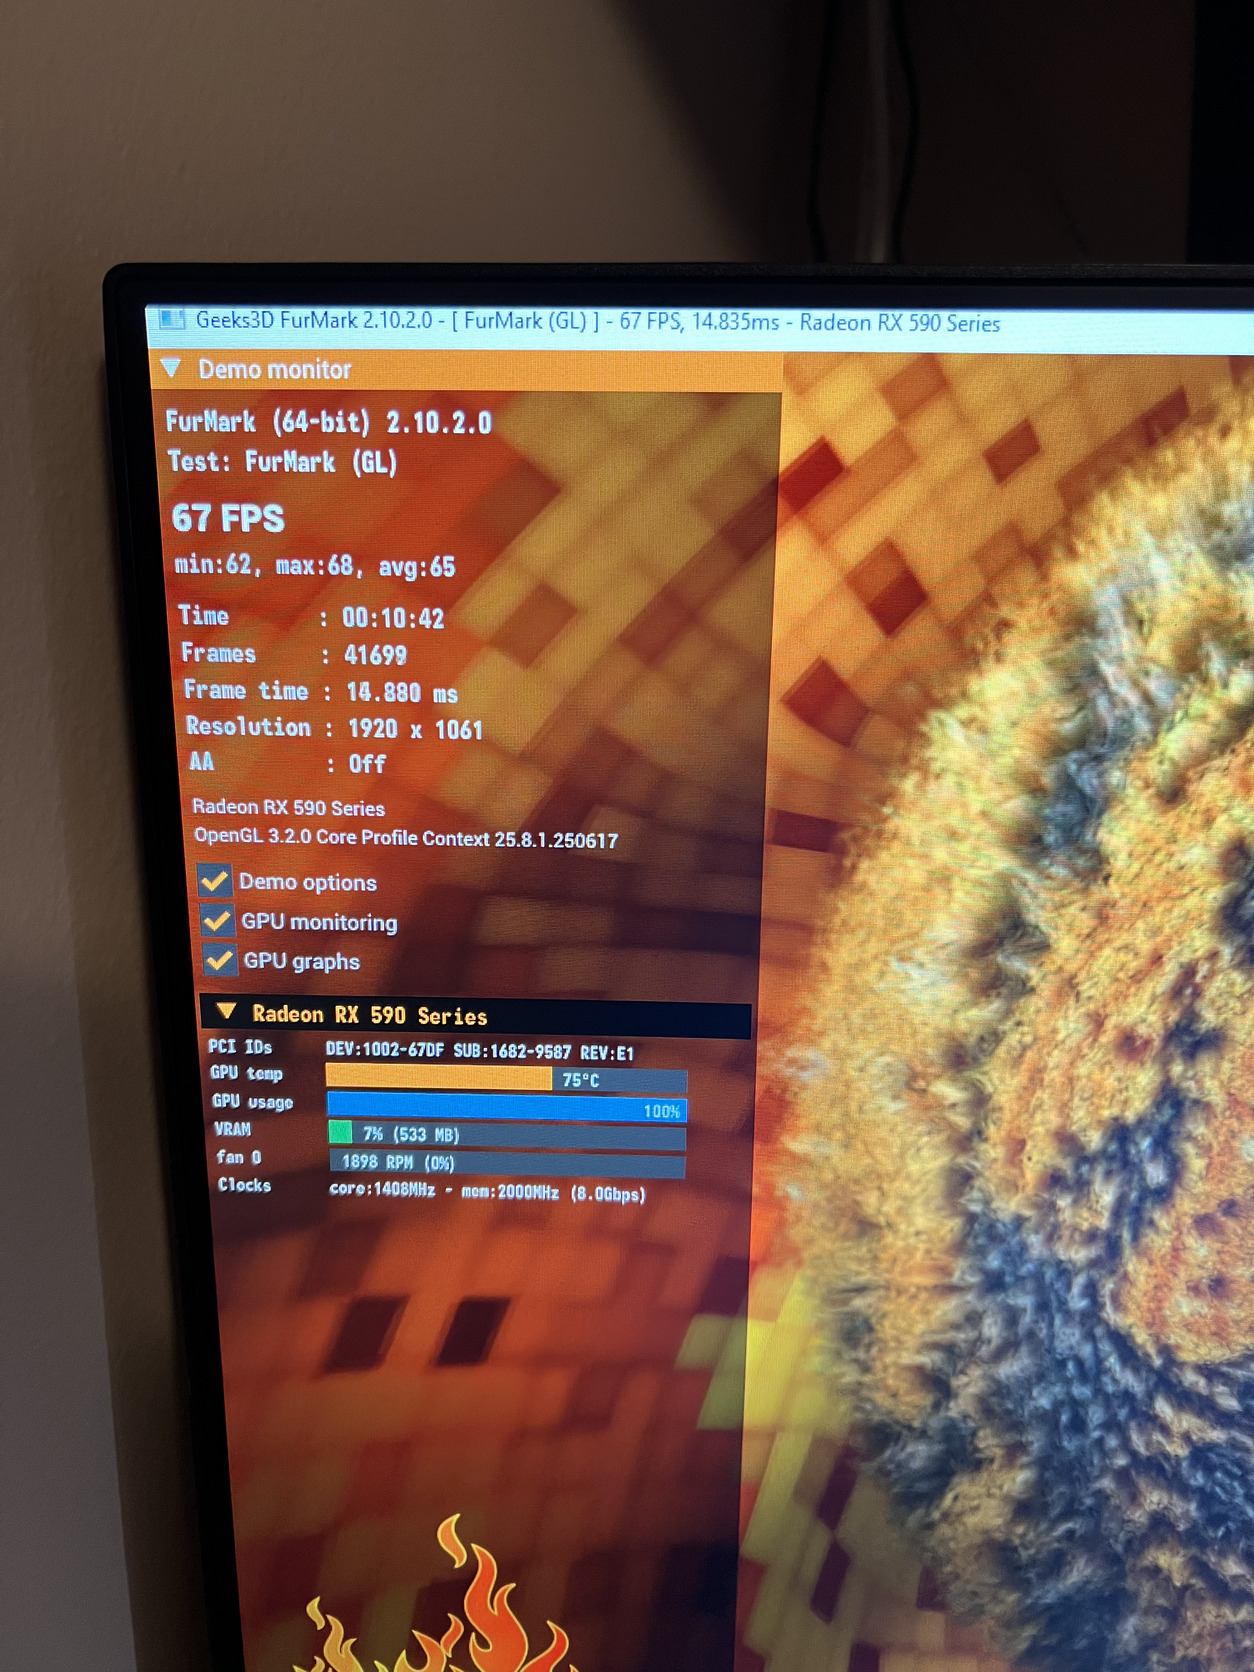This screenshot has height=1672, width=1254.
Task: Click the OpenGL 3.2.0 Core Profile Context text
Action: pos(406,838)
